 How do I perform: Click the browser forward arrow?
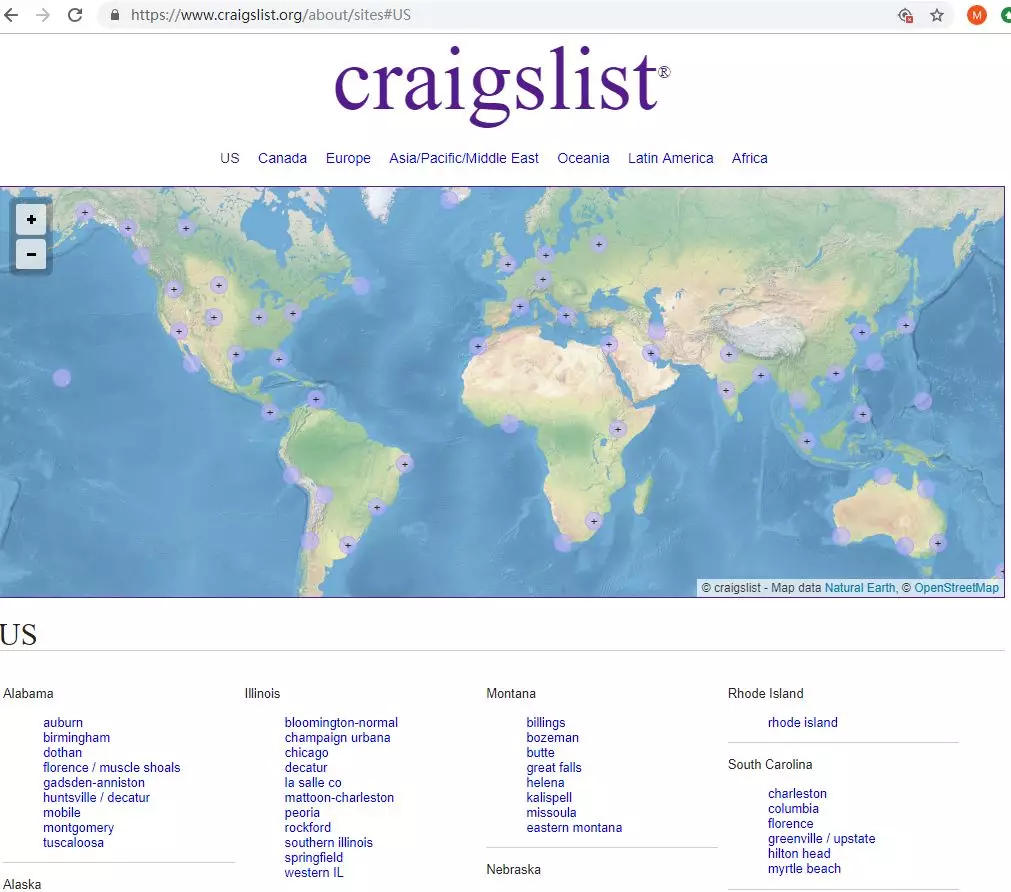click(x=43, y=15)
